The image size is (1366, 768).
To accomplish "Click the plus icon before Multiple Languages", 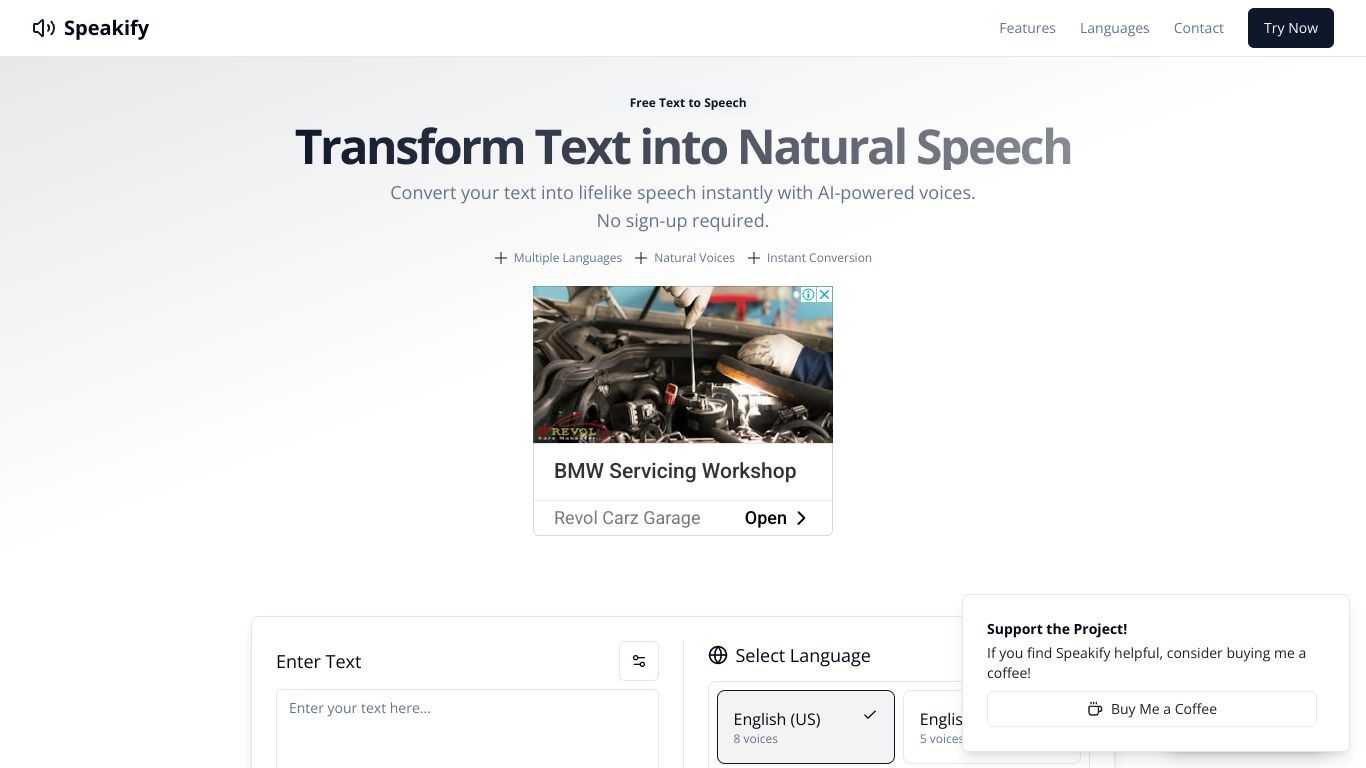I will 501,258.
